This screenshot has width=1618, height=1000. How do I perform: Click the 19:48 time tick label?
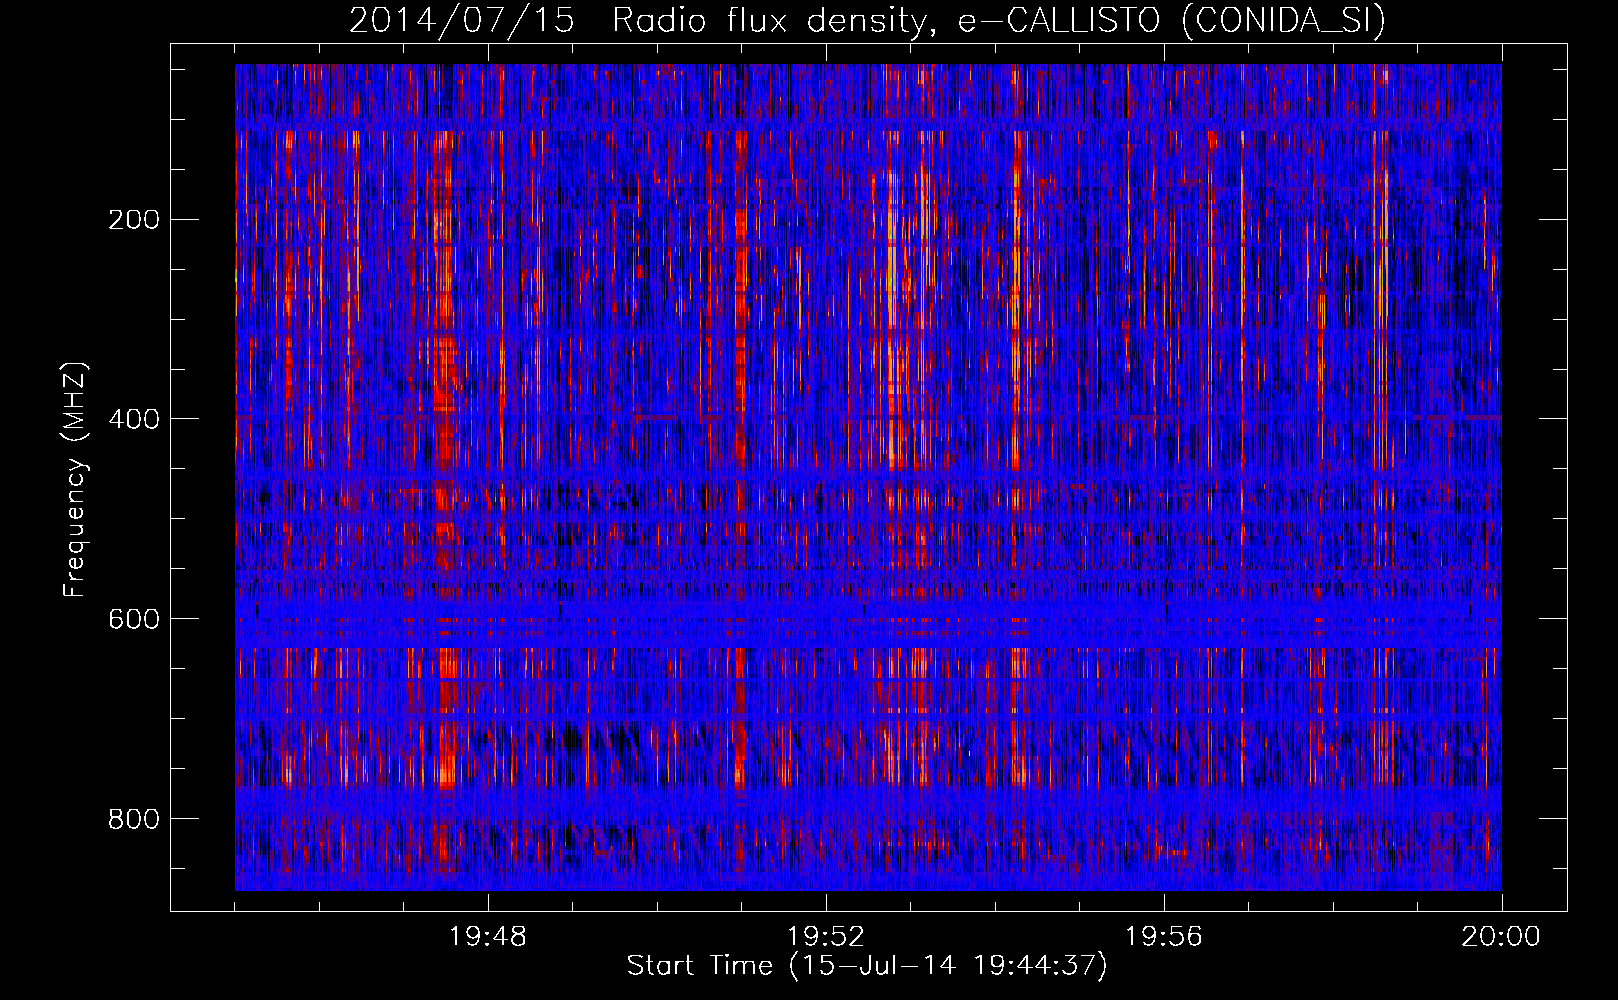coord(488,936)
